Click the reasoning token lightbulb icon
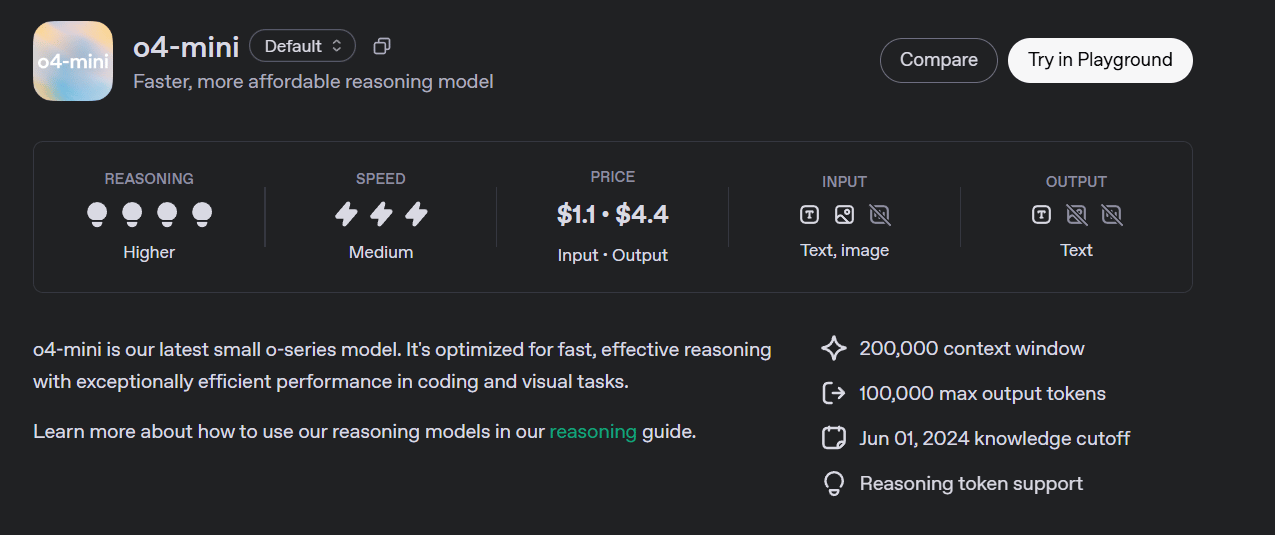1275x535 pixels. (x=833, y=484)
